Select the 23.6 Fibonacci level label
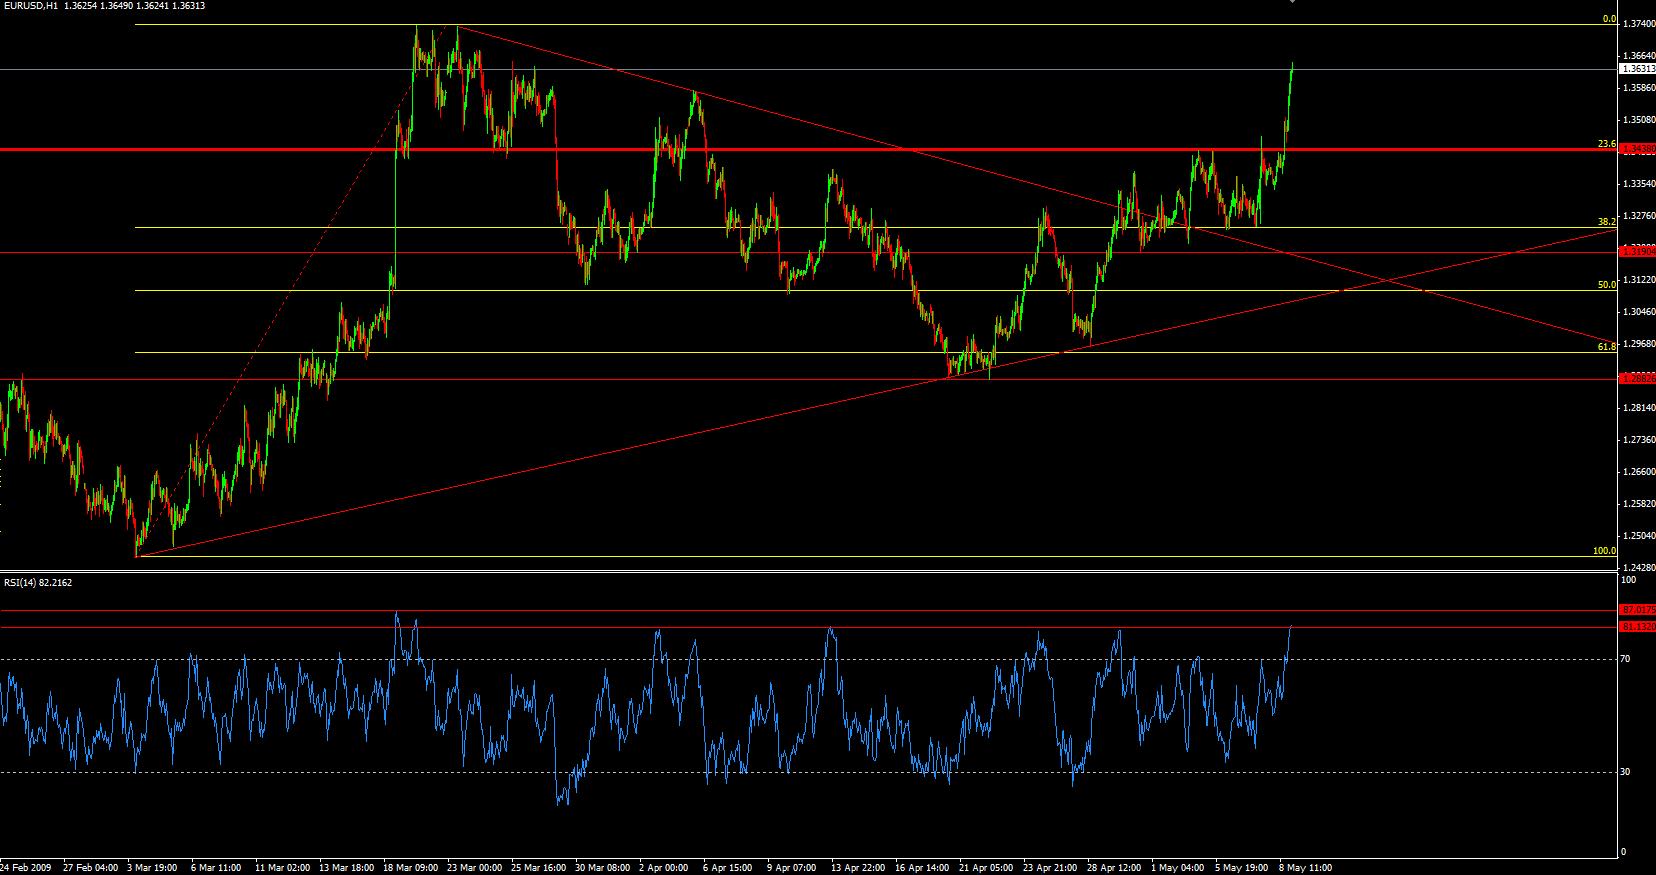The width and height of the screenshot is (1656, 875). click(x=1606, y=144)
